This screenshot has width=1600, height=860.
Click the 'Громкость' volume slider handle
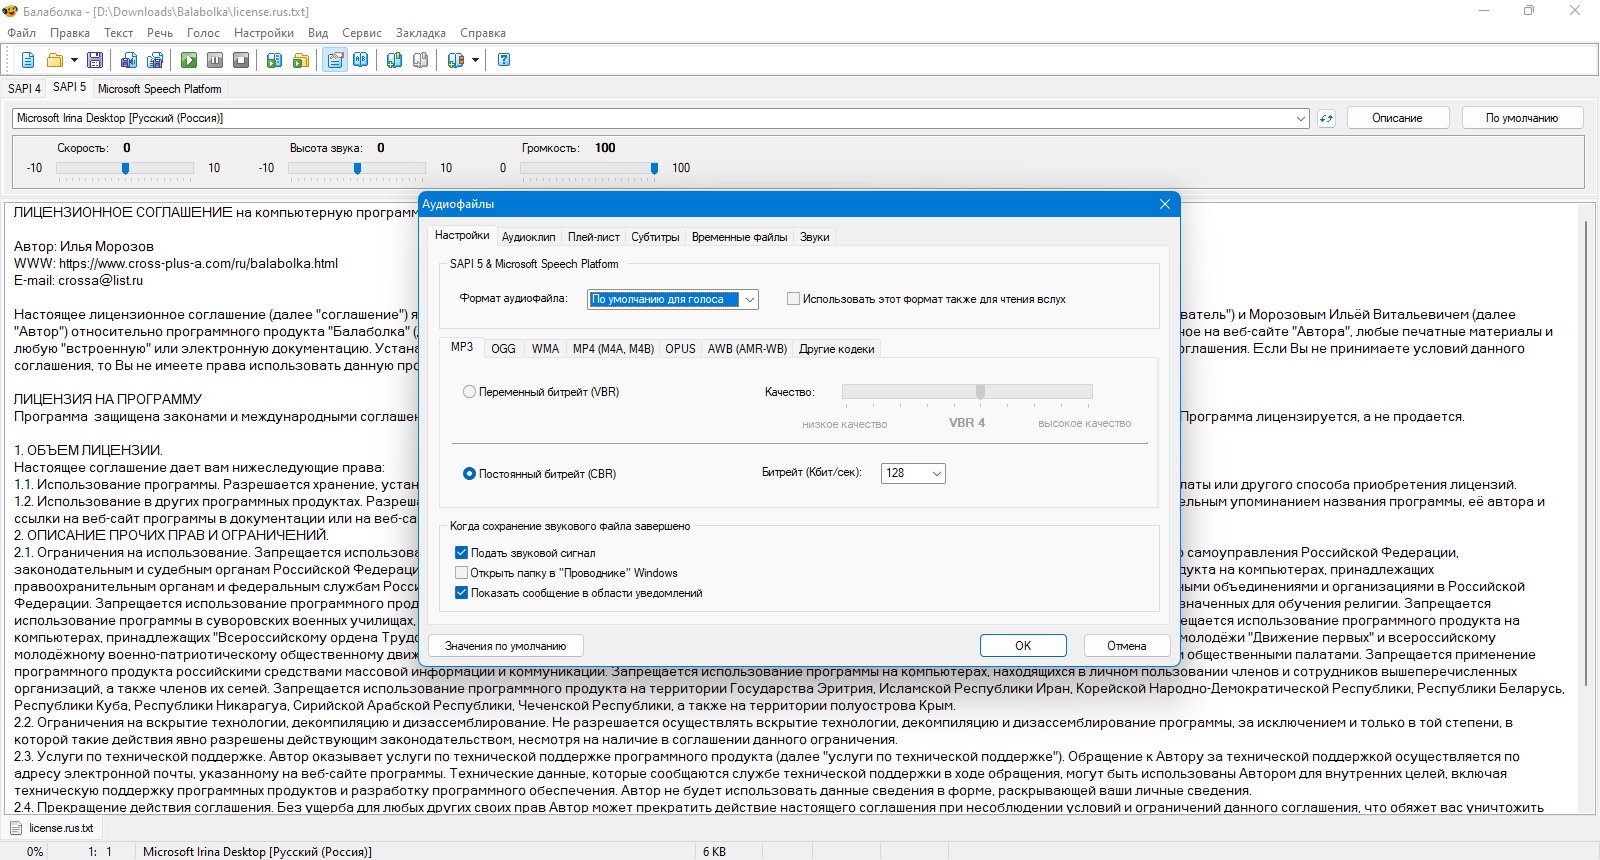click(x=654, y=168)
